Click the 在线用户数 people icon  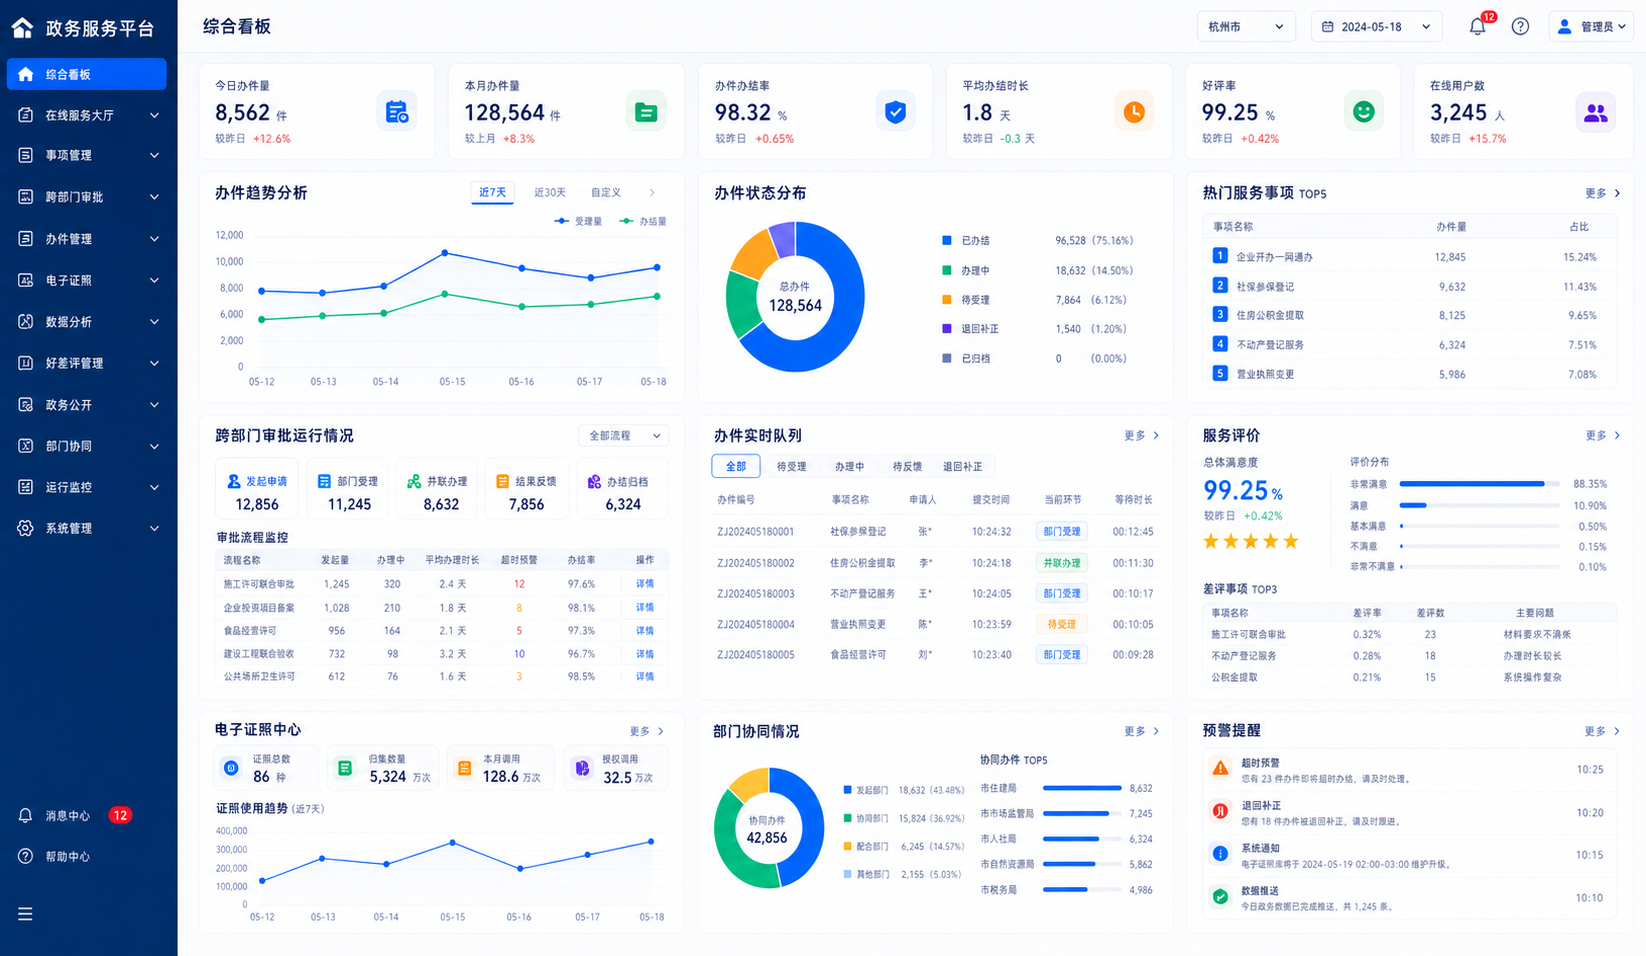coord(1595,112)
